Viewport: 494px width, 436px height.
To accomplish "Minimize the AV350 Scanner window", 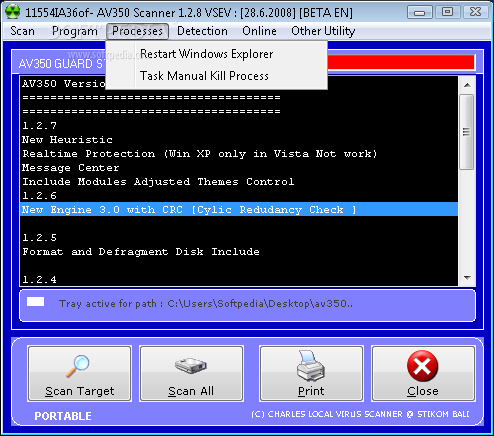I will point(419,13).
